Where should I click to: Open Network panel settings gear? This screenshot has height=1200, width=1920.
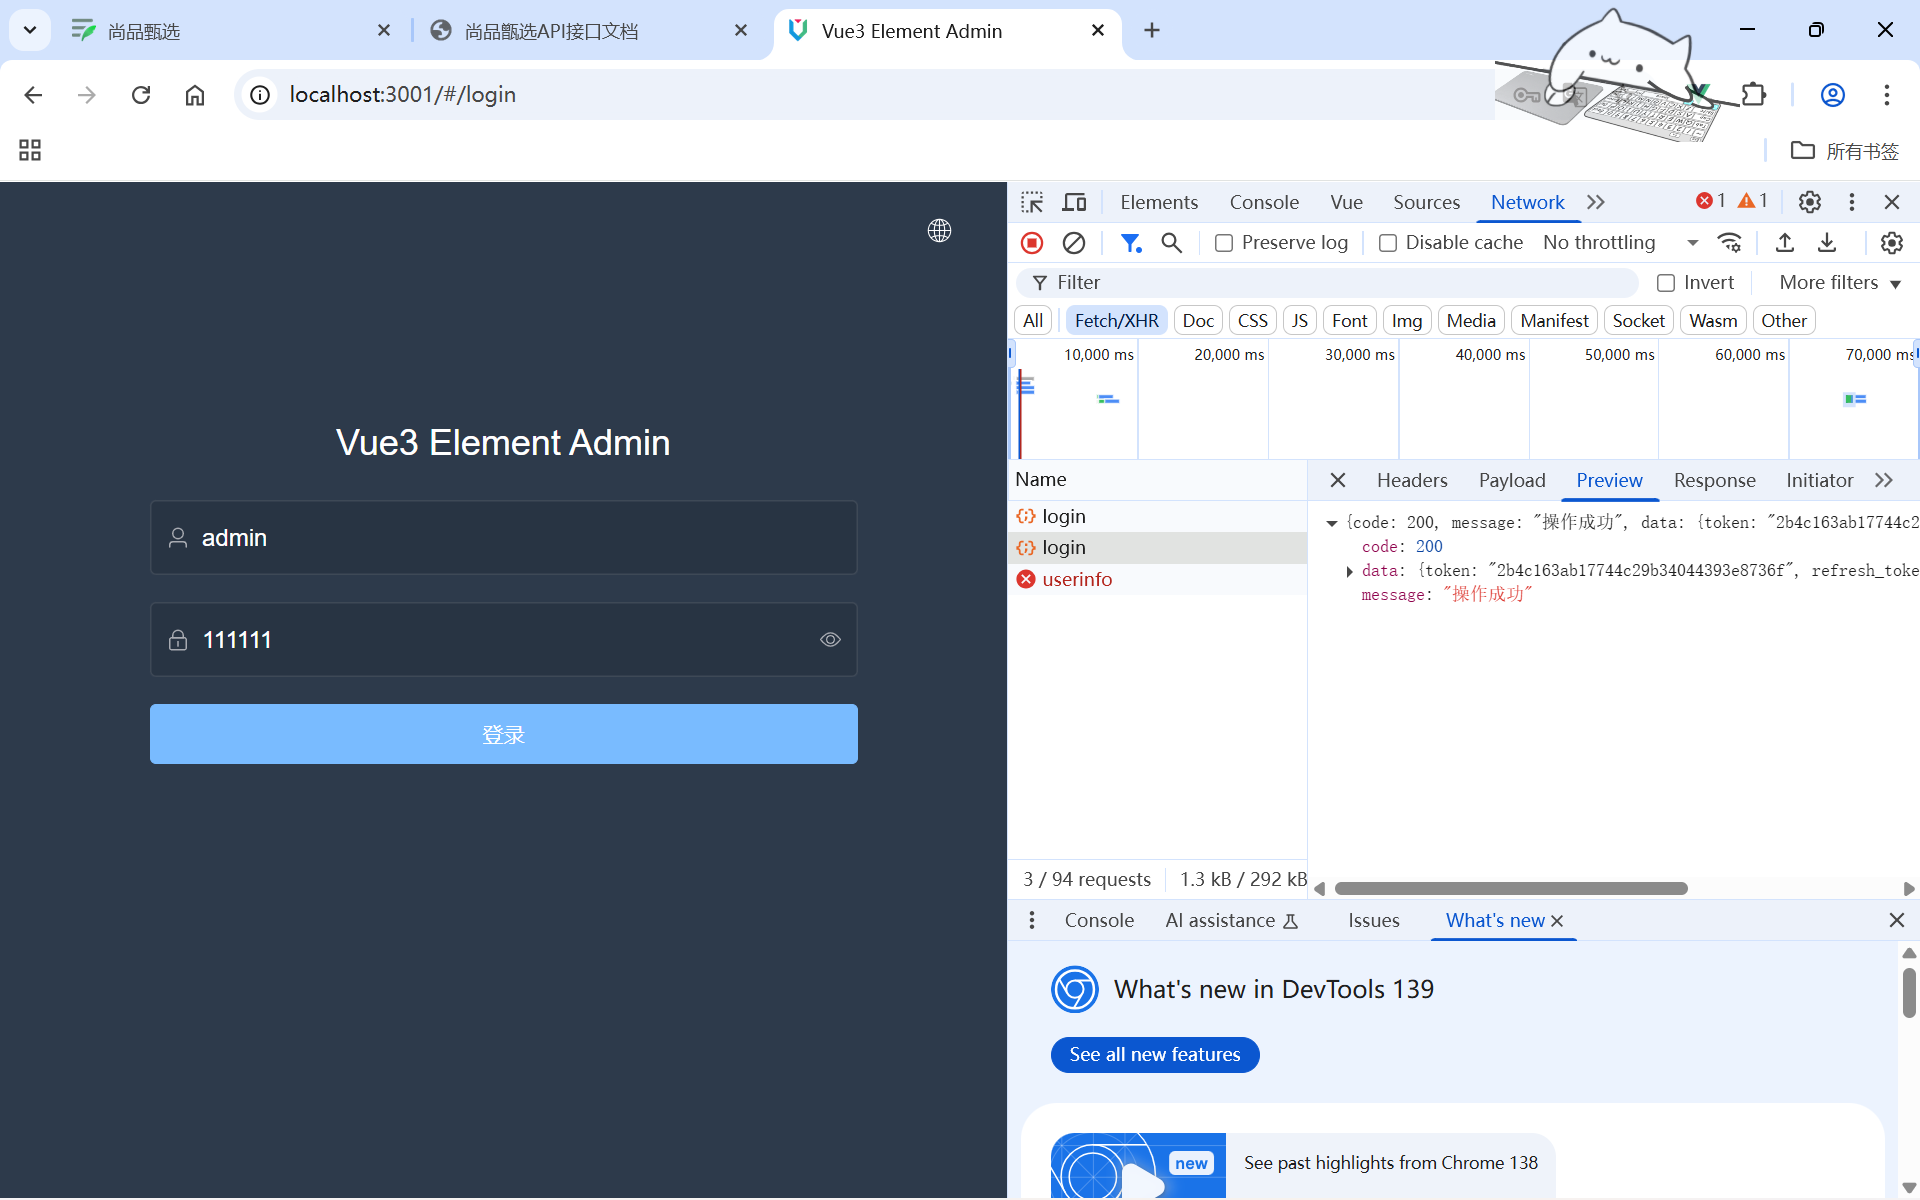[x=1891, y=243]
